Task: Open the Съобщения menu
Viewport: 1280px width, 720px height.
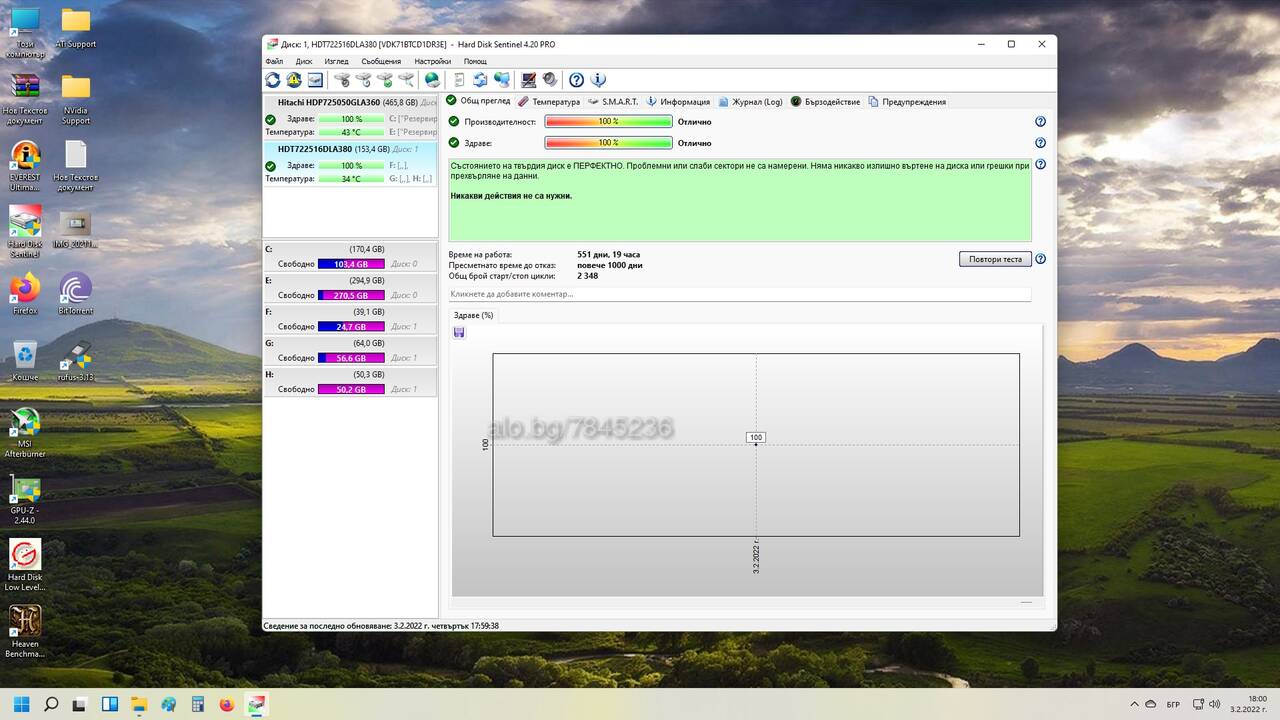Action: [x=381, y=61]
